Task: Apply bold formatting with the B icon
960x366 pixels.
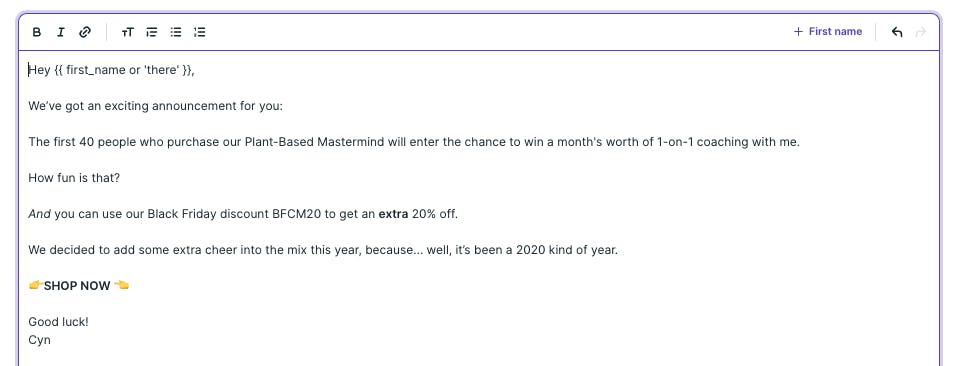Action: [x=37, y=32]
